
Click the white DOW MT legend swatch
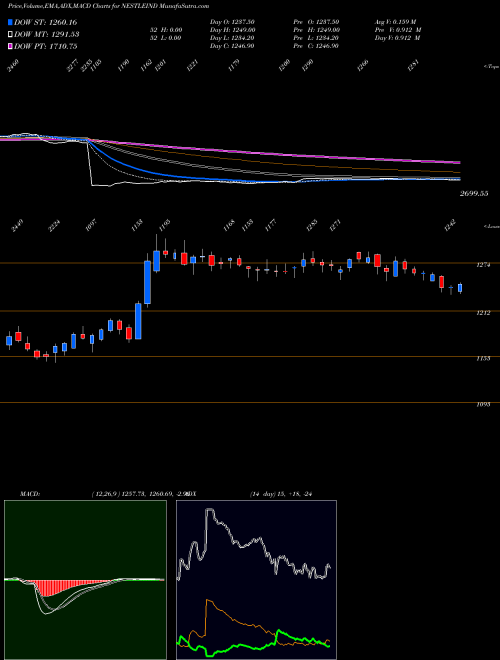(x=10, y=34)
